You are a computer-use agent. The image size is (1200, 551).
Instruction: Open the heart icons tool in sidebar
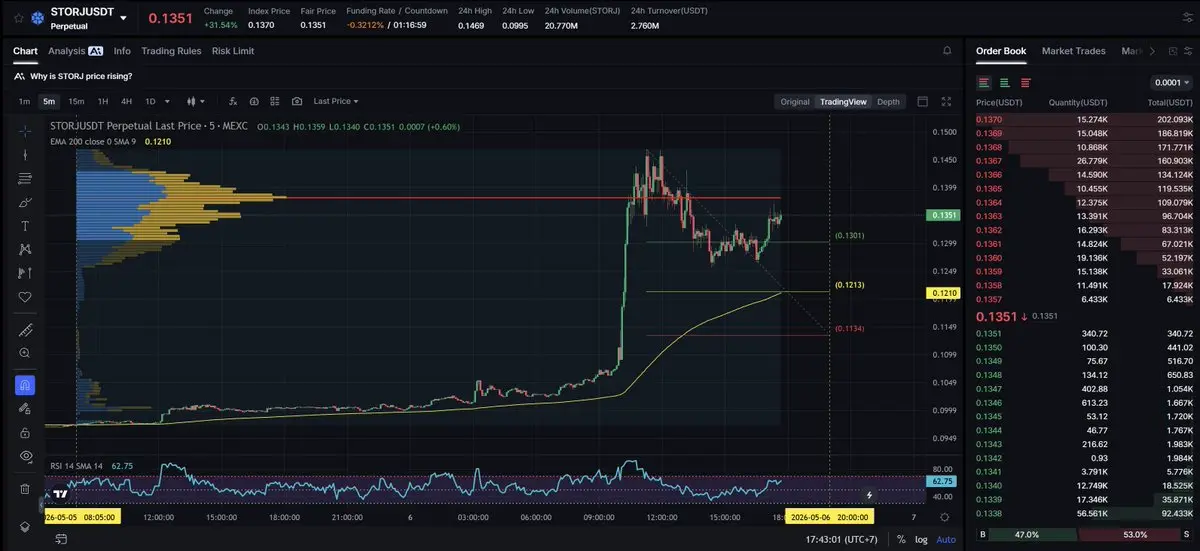[25, 297]
